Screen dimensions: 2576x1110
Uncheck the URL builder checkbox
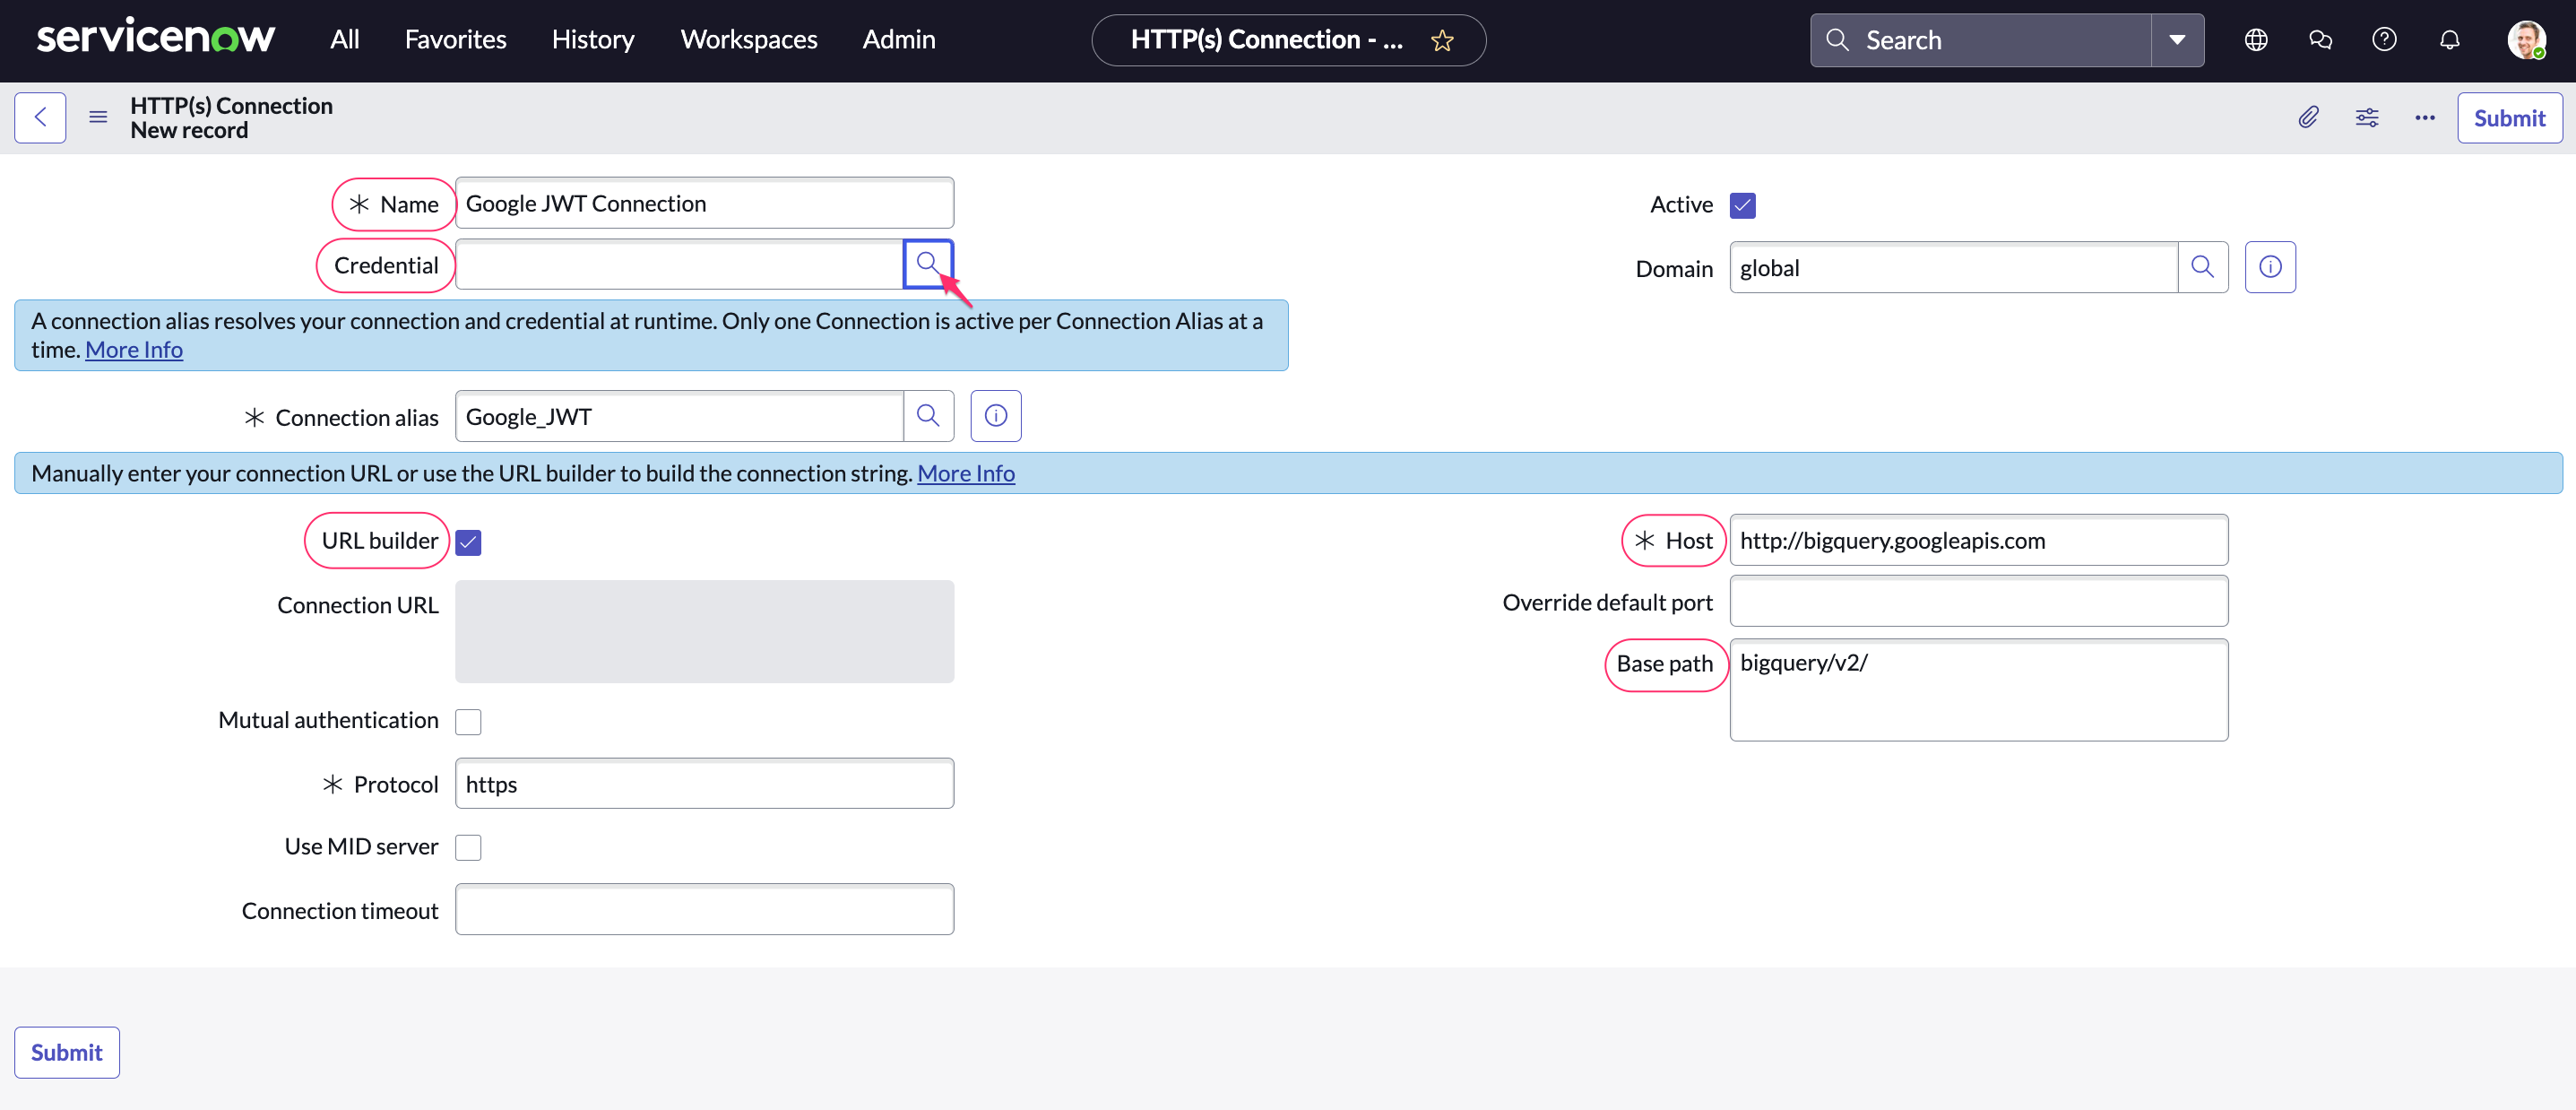pos(468,542)
